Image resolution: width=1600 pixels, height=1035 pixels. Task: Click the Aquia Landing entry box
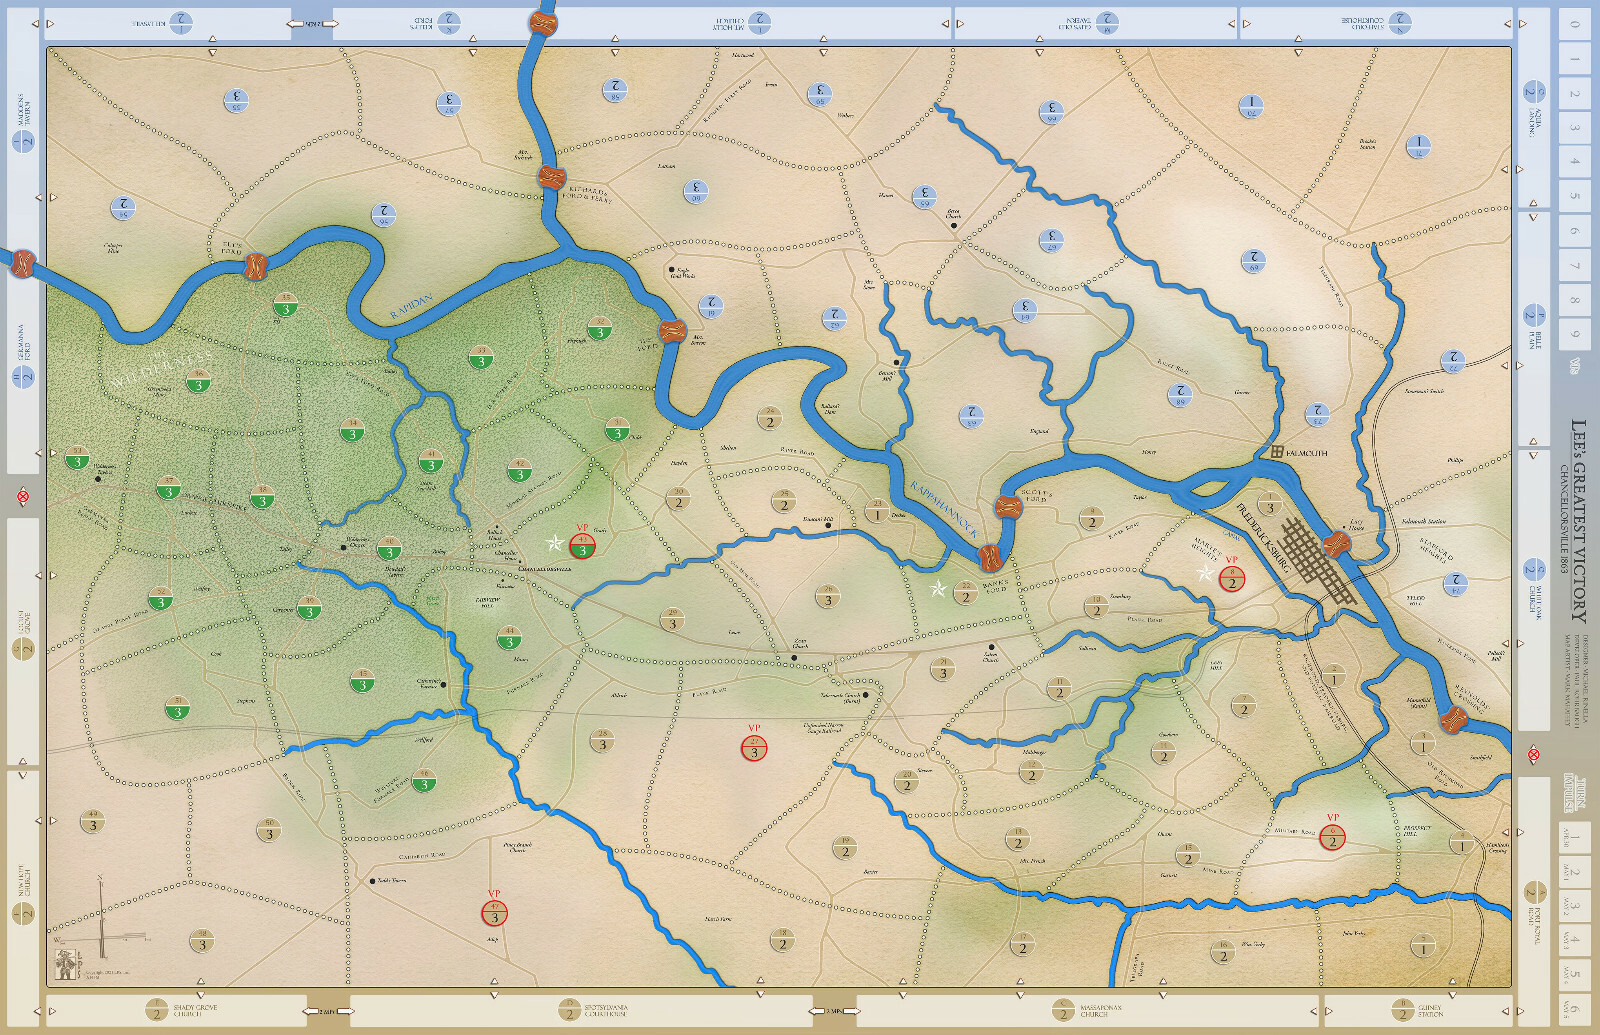click(1533, 108)
